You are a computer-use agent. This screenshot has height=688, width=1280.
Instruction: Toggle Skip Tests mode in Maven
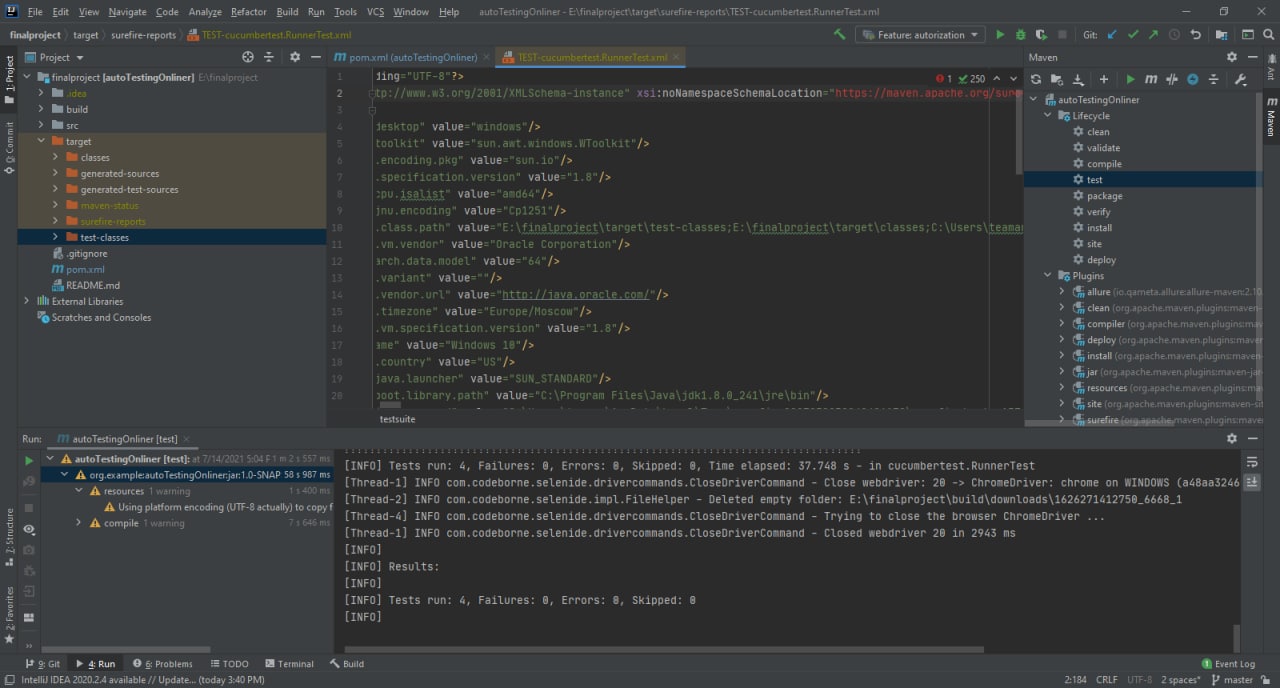[1193, 79]
